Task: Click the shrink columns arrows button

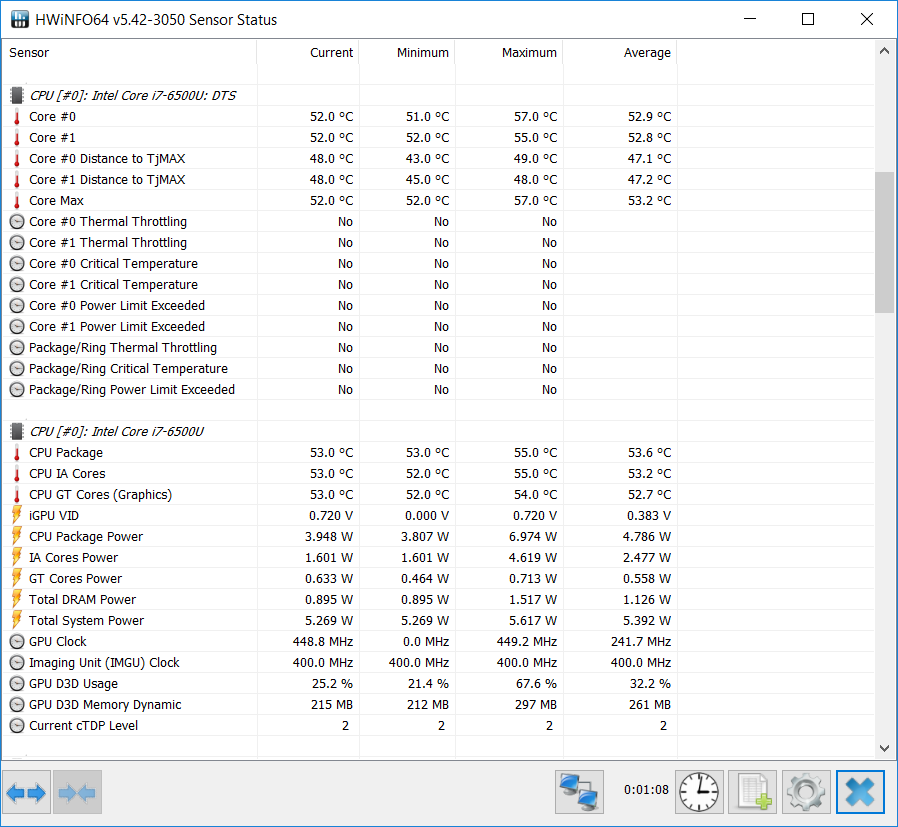Action: (x=77, y=794)
